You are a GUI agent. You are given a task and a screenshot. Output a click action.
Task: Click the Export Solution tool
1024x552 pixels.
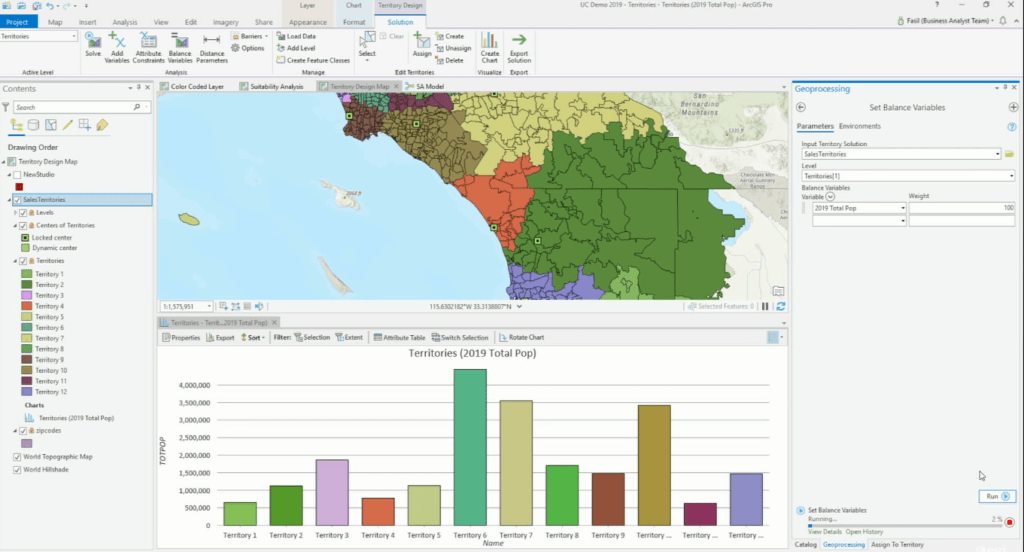coord(519,48)
